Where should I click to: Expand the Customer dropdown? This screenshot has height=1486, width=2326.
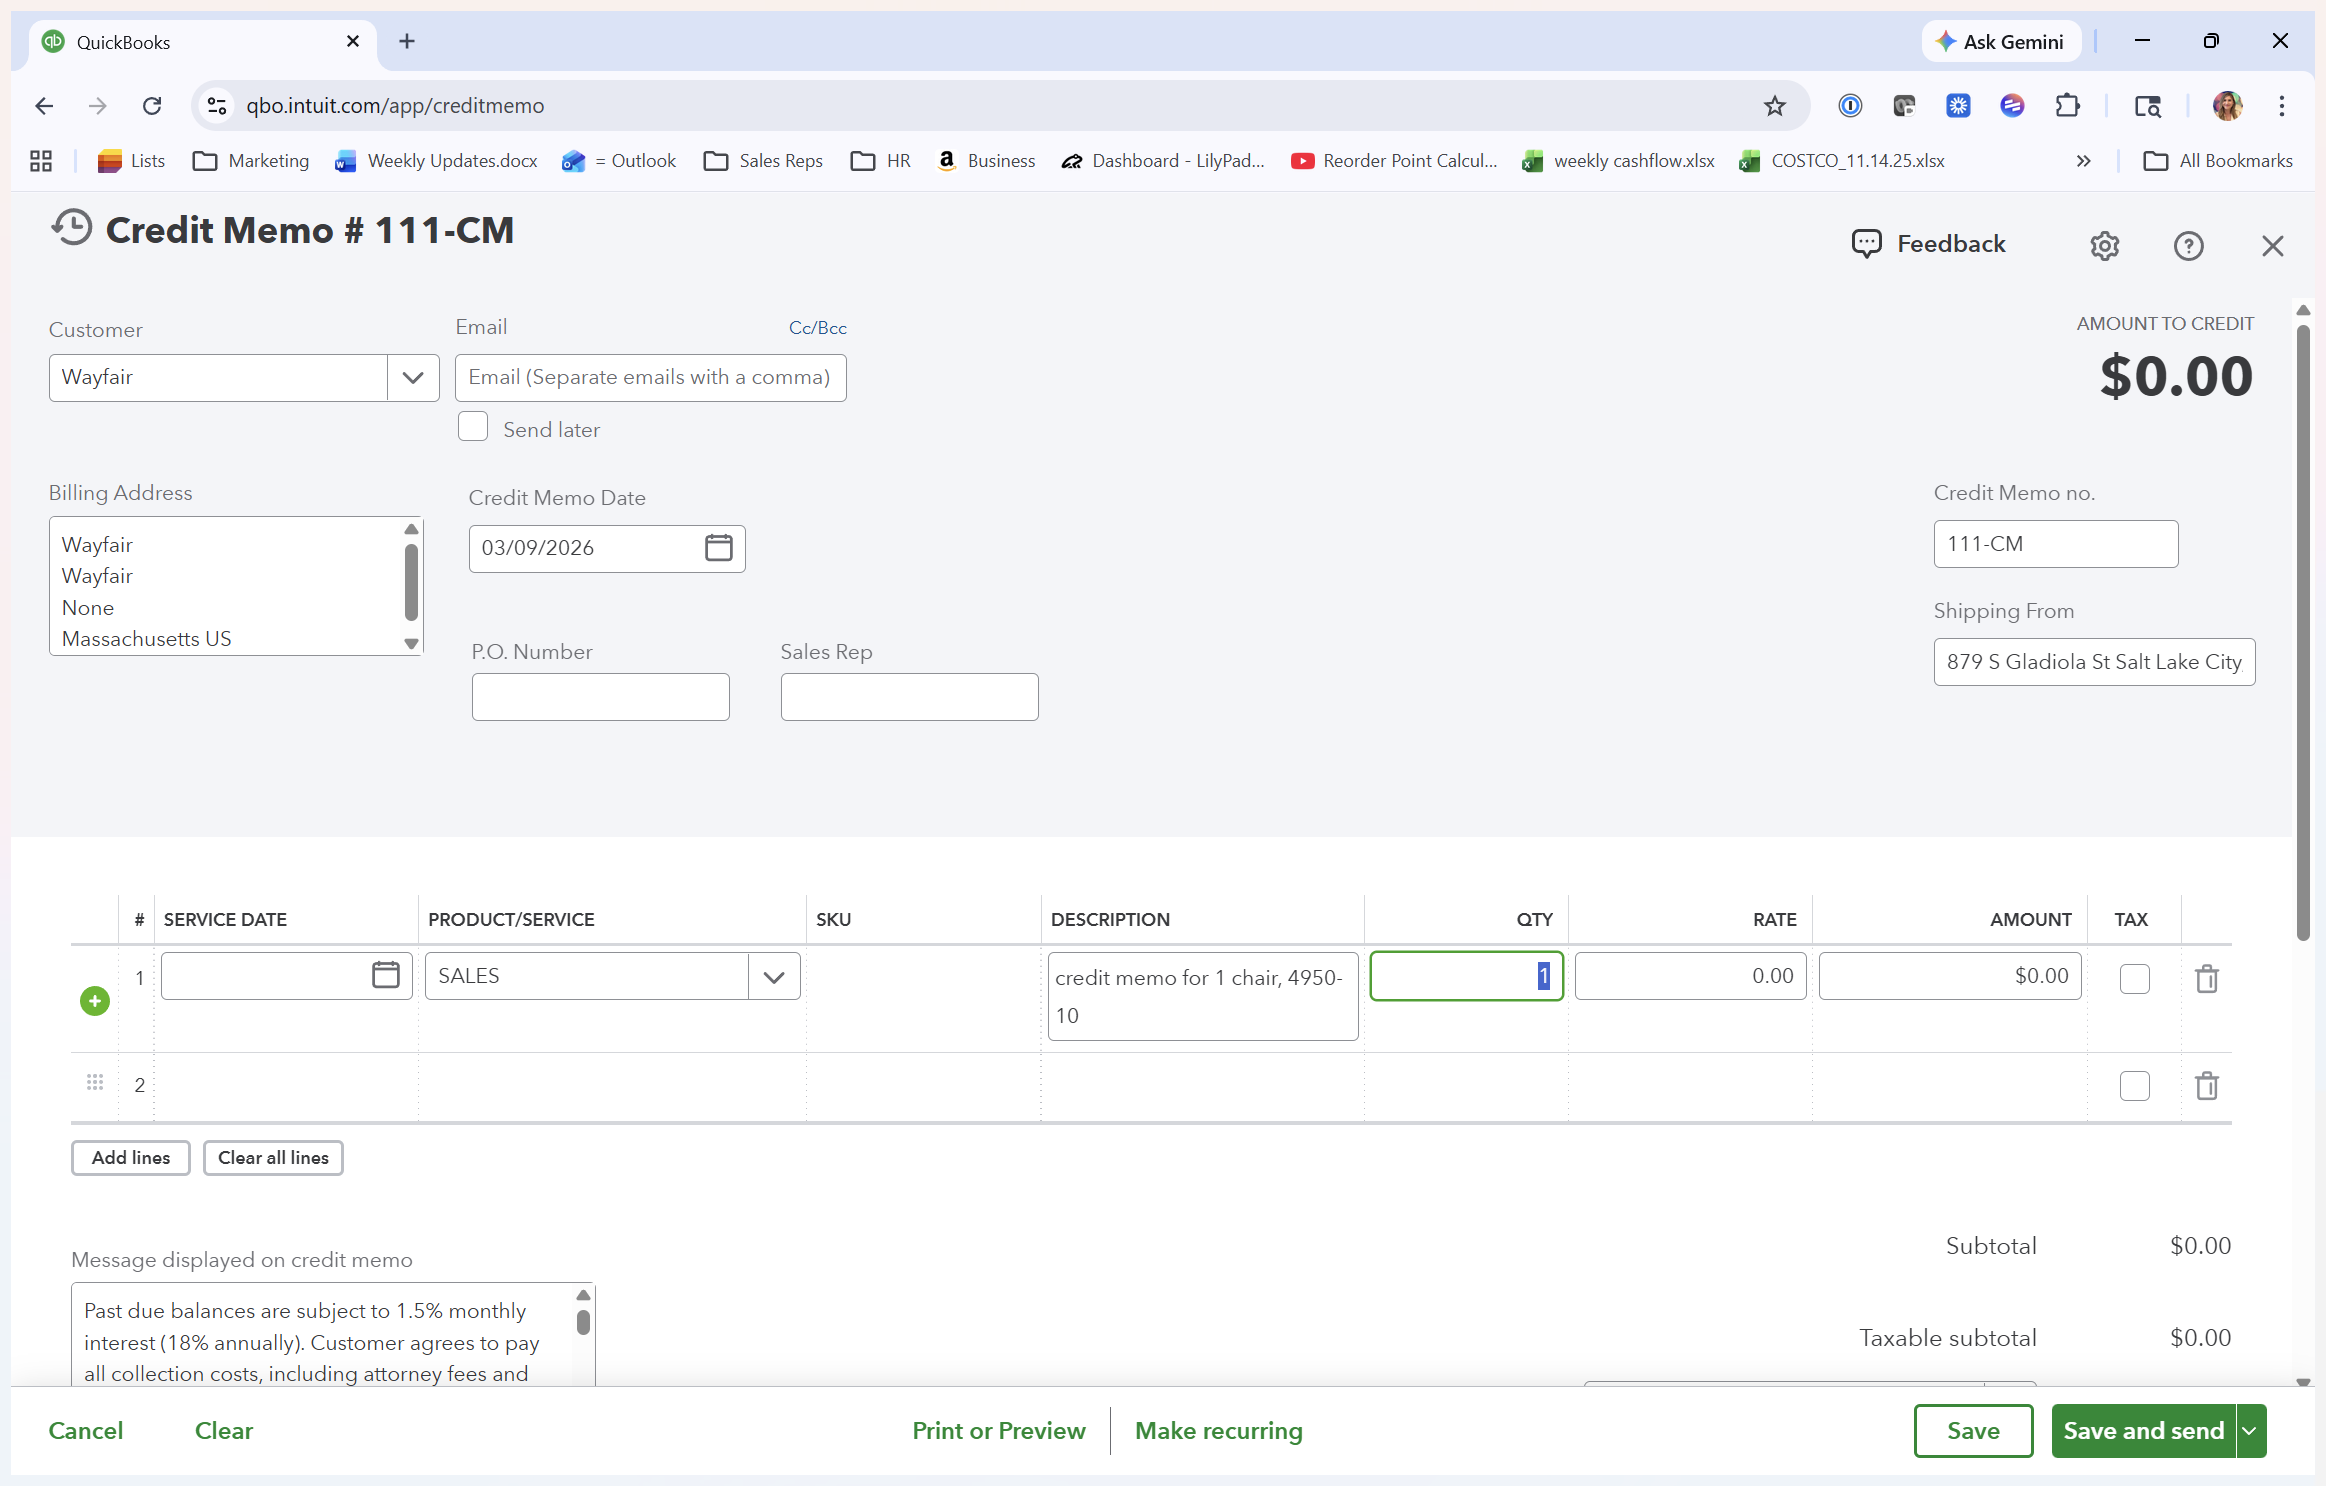pos(413,378)
